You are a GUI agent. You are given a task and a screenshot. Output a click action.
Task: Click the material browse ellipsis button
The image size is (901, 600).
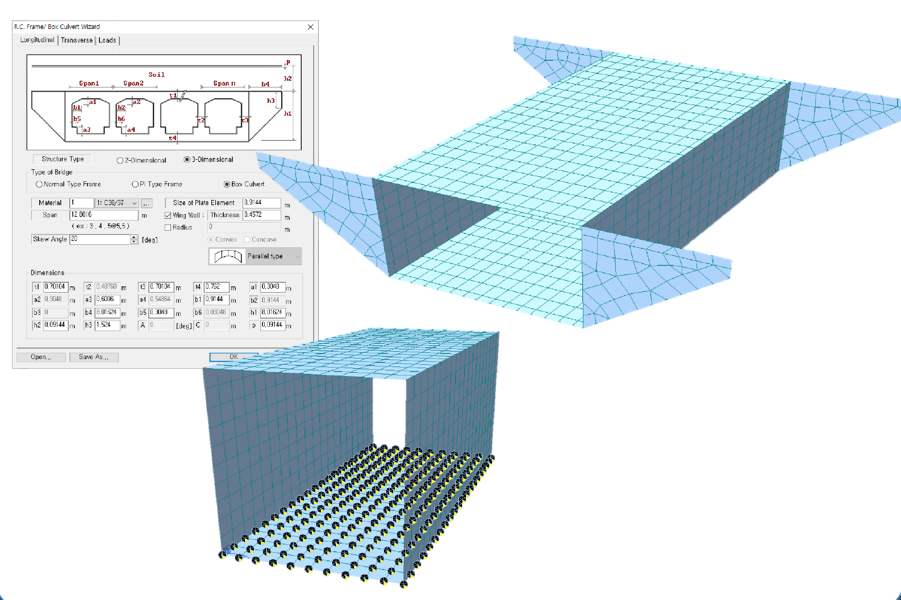point(147,203)
